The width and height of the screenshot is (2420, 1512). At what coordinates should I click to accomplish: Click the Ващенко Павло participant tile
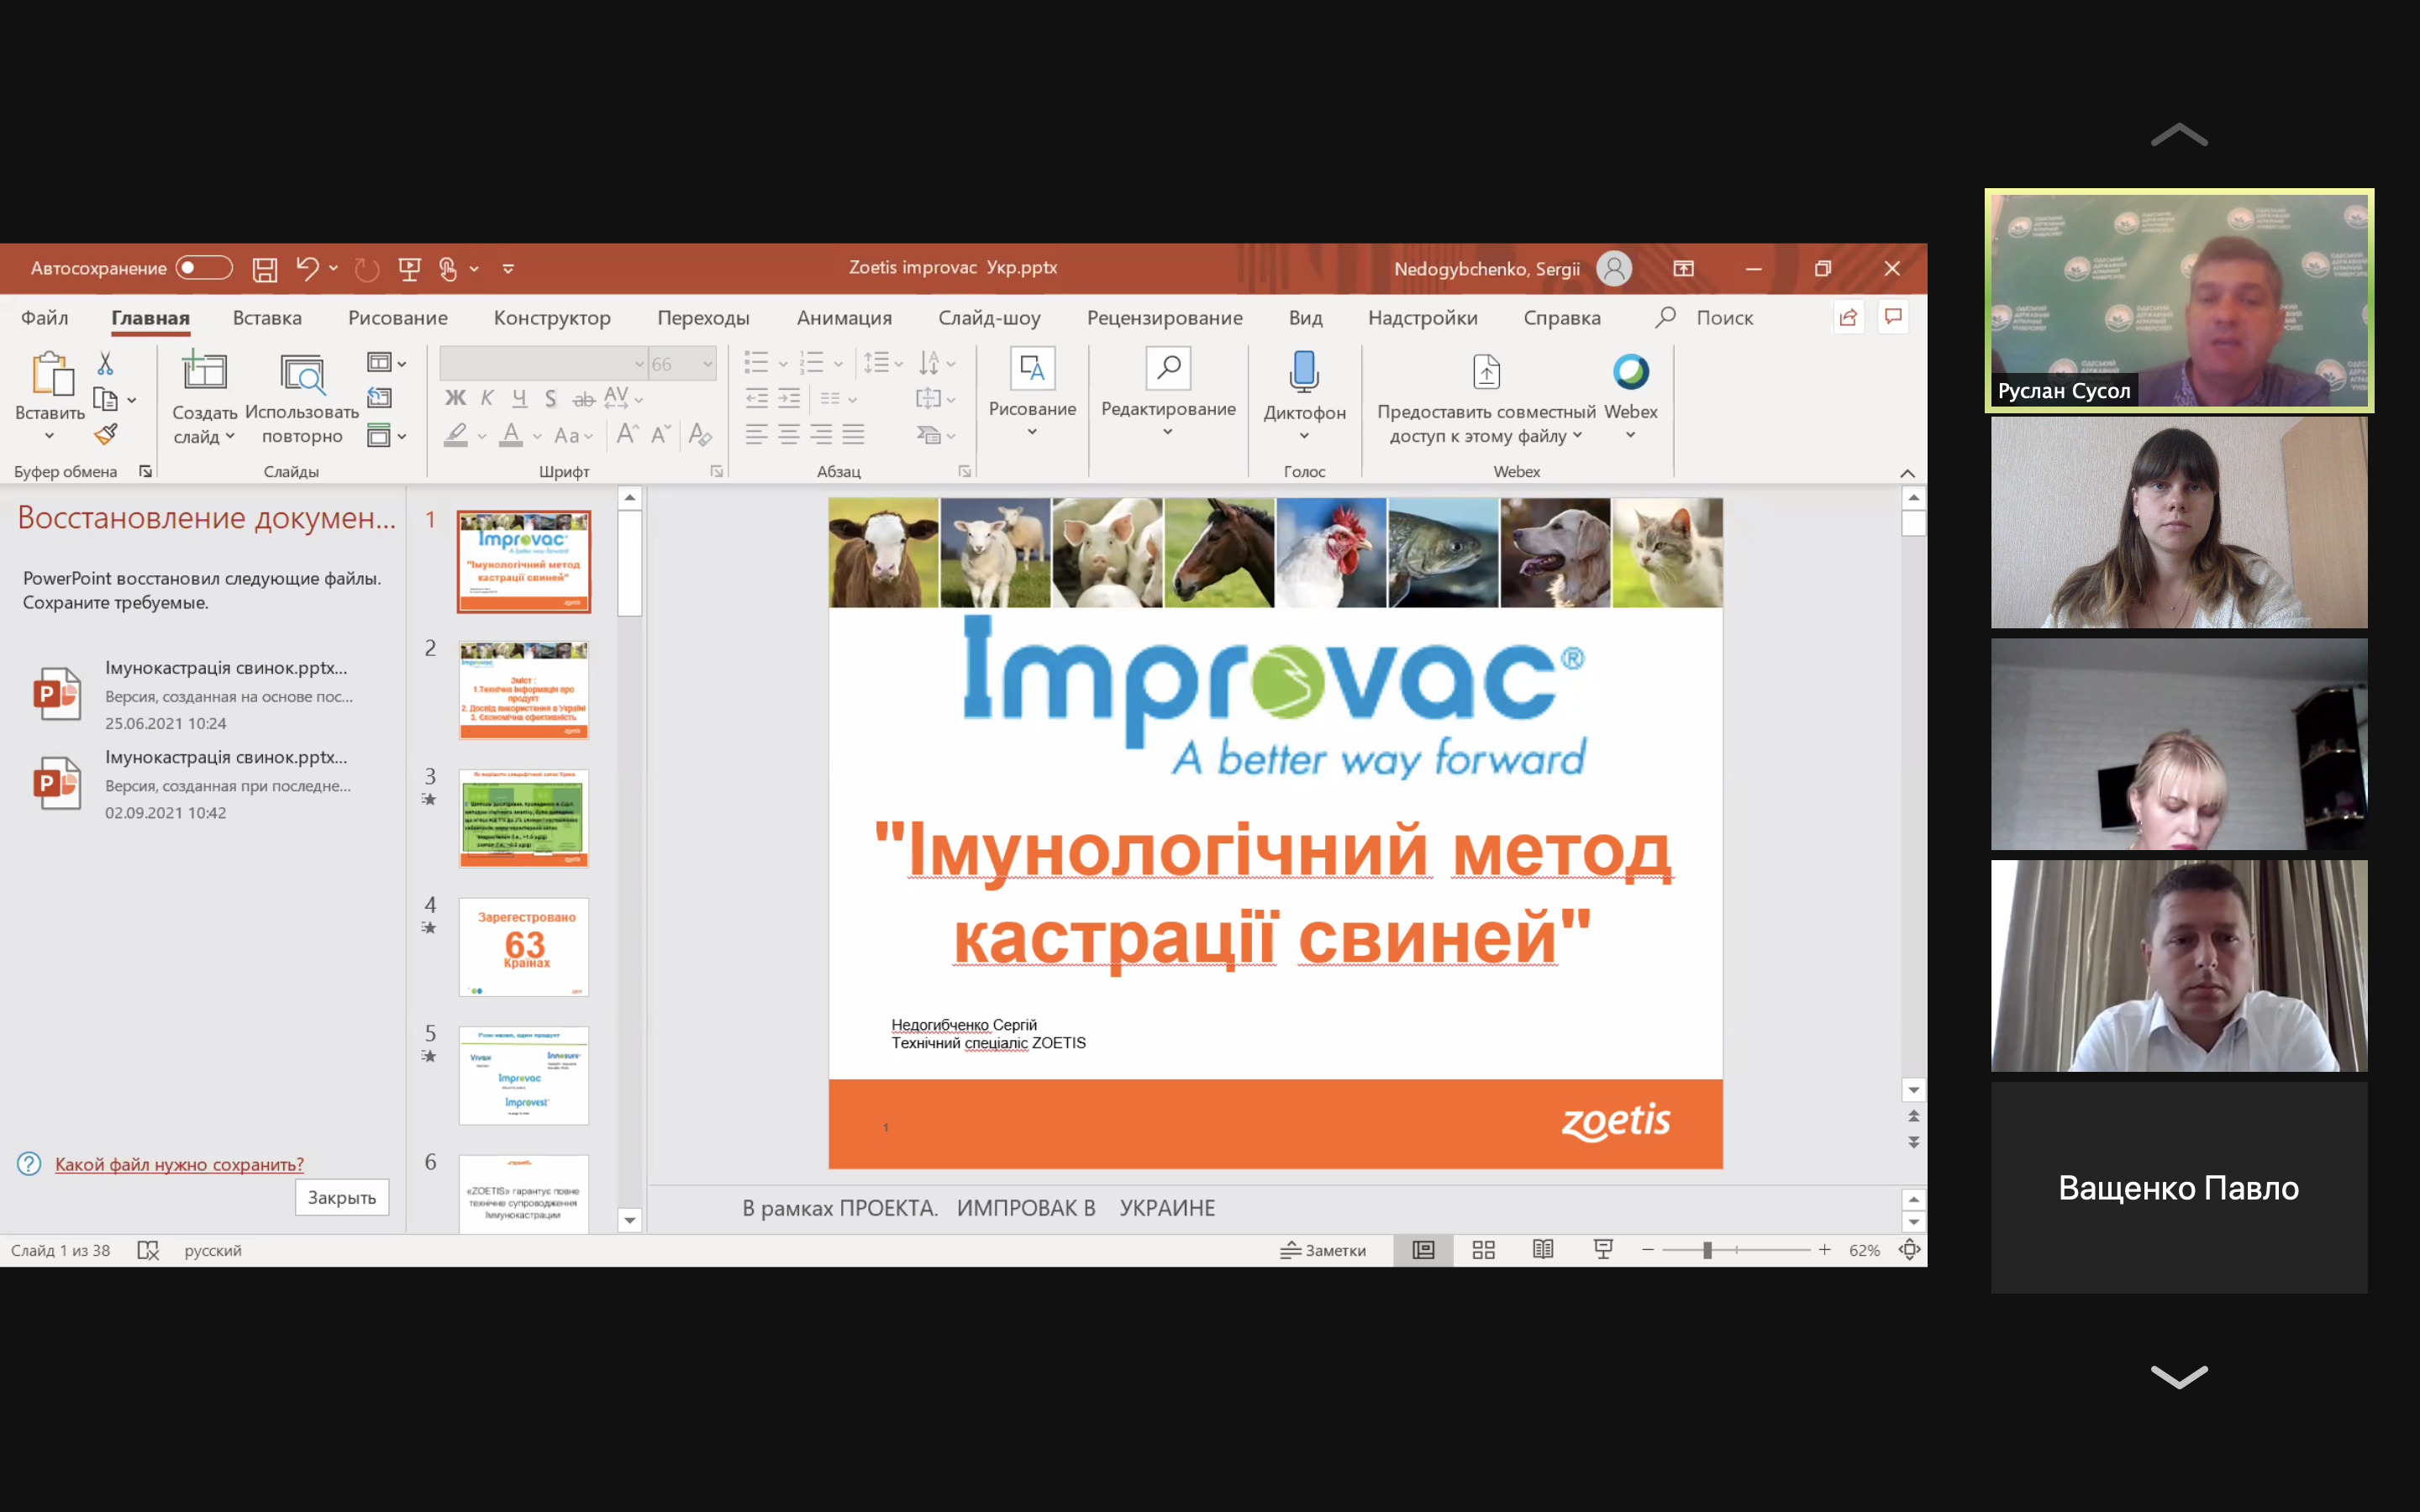(2179, 1188)
